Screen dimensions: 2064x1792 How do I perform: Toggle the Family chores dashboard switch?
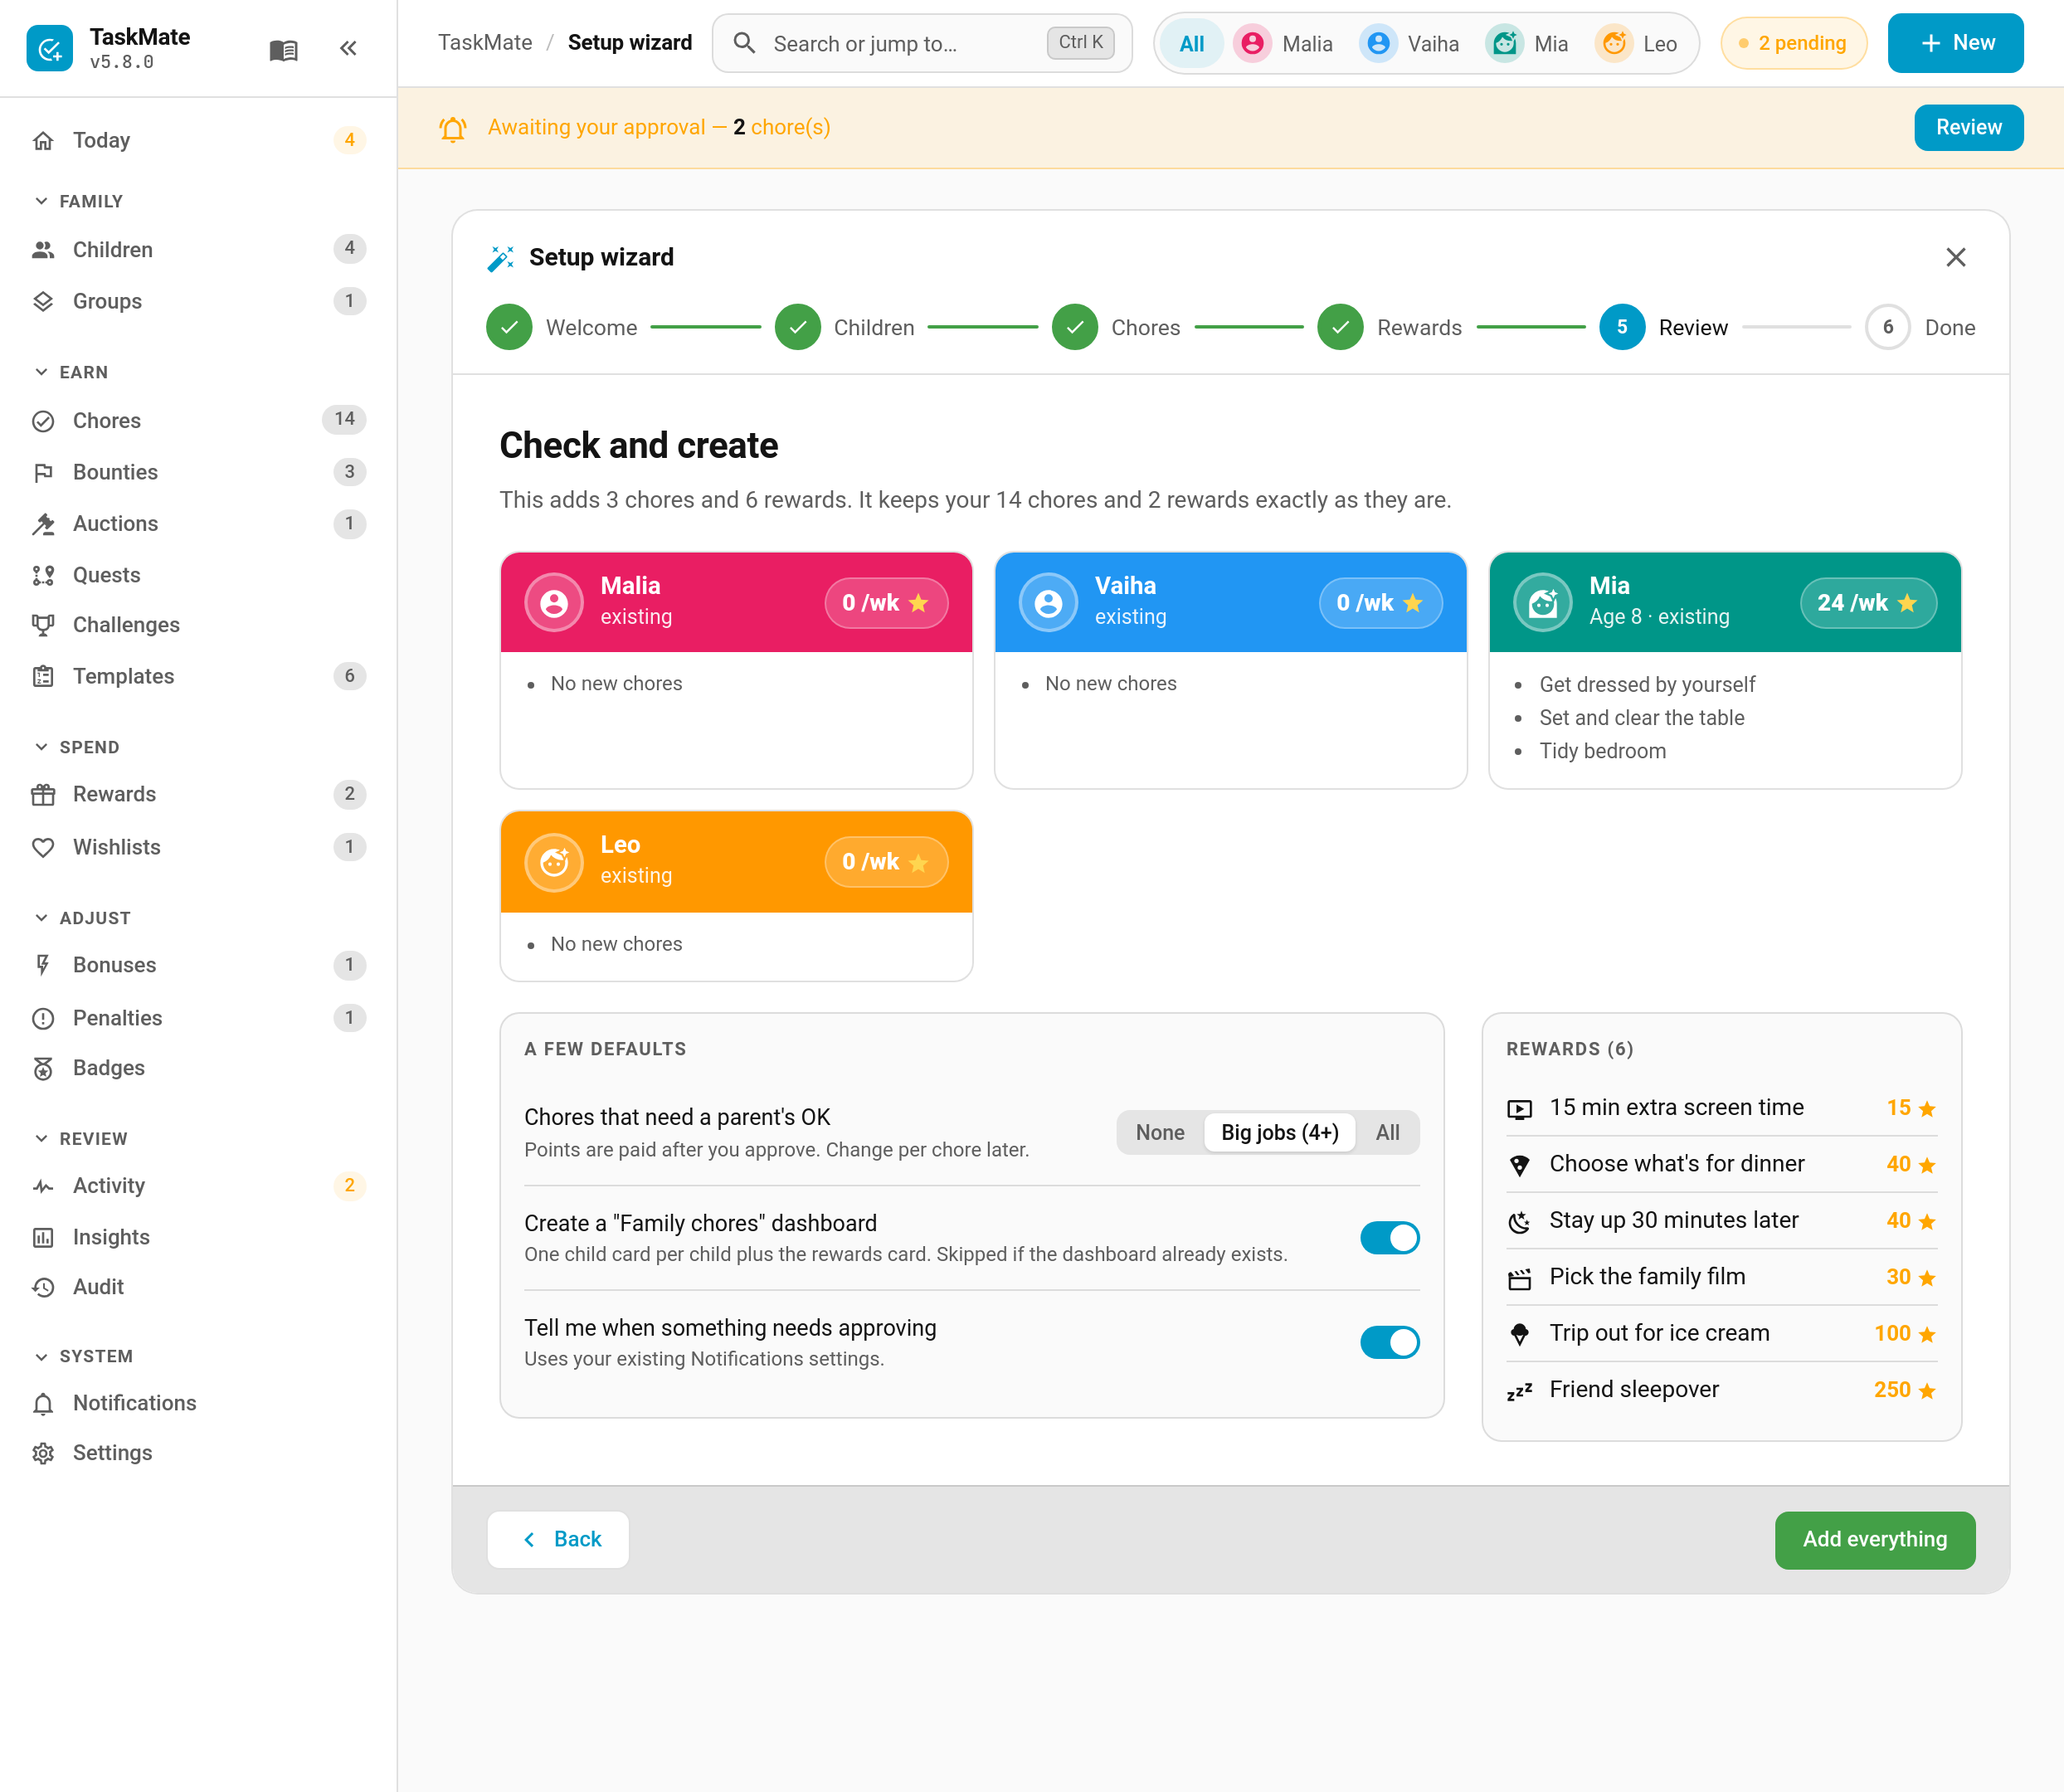(x=1389, y=1238)
